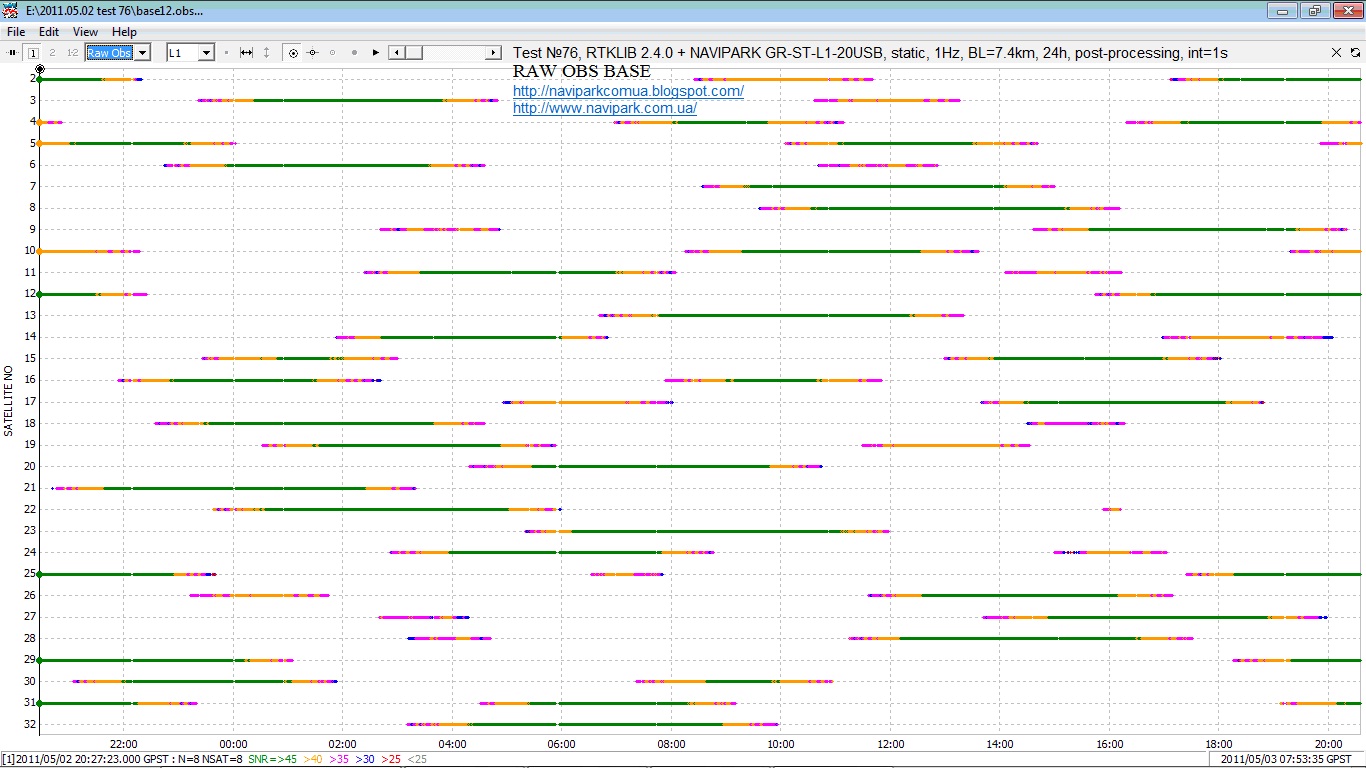Toggle the solution 1 button
Viewport: 1366px width, 768px height.
(33, 52)
